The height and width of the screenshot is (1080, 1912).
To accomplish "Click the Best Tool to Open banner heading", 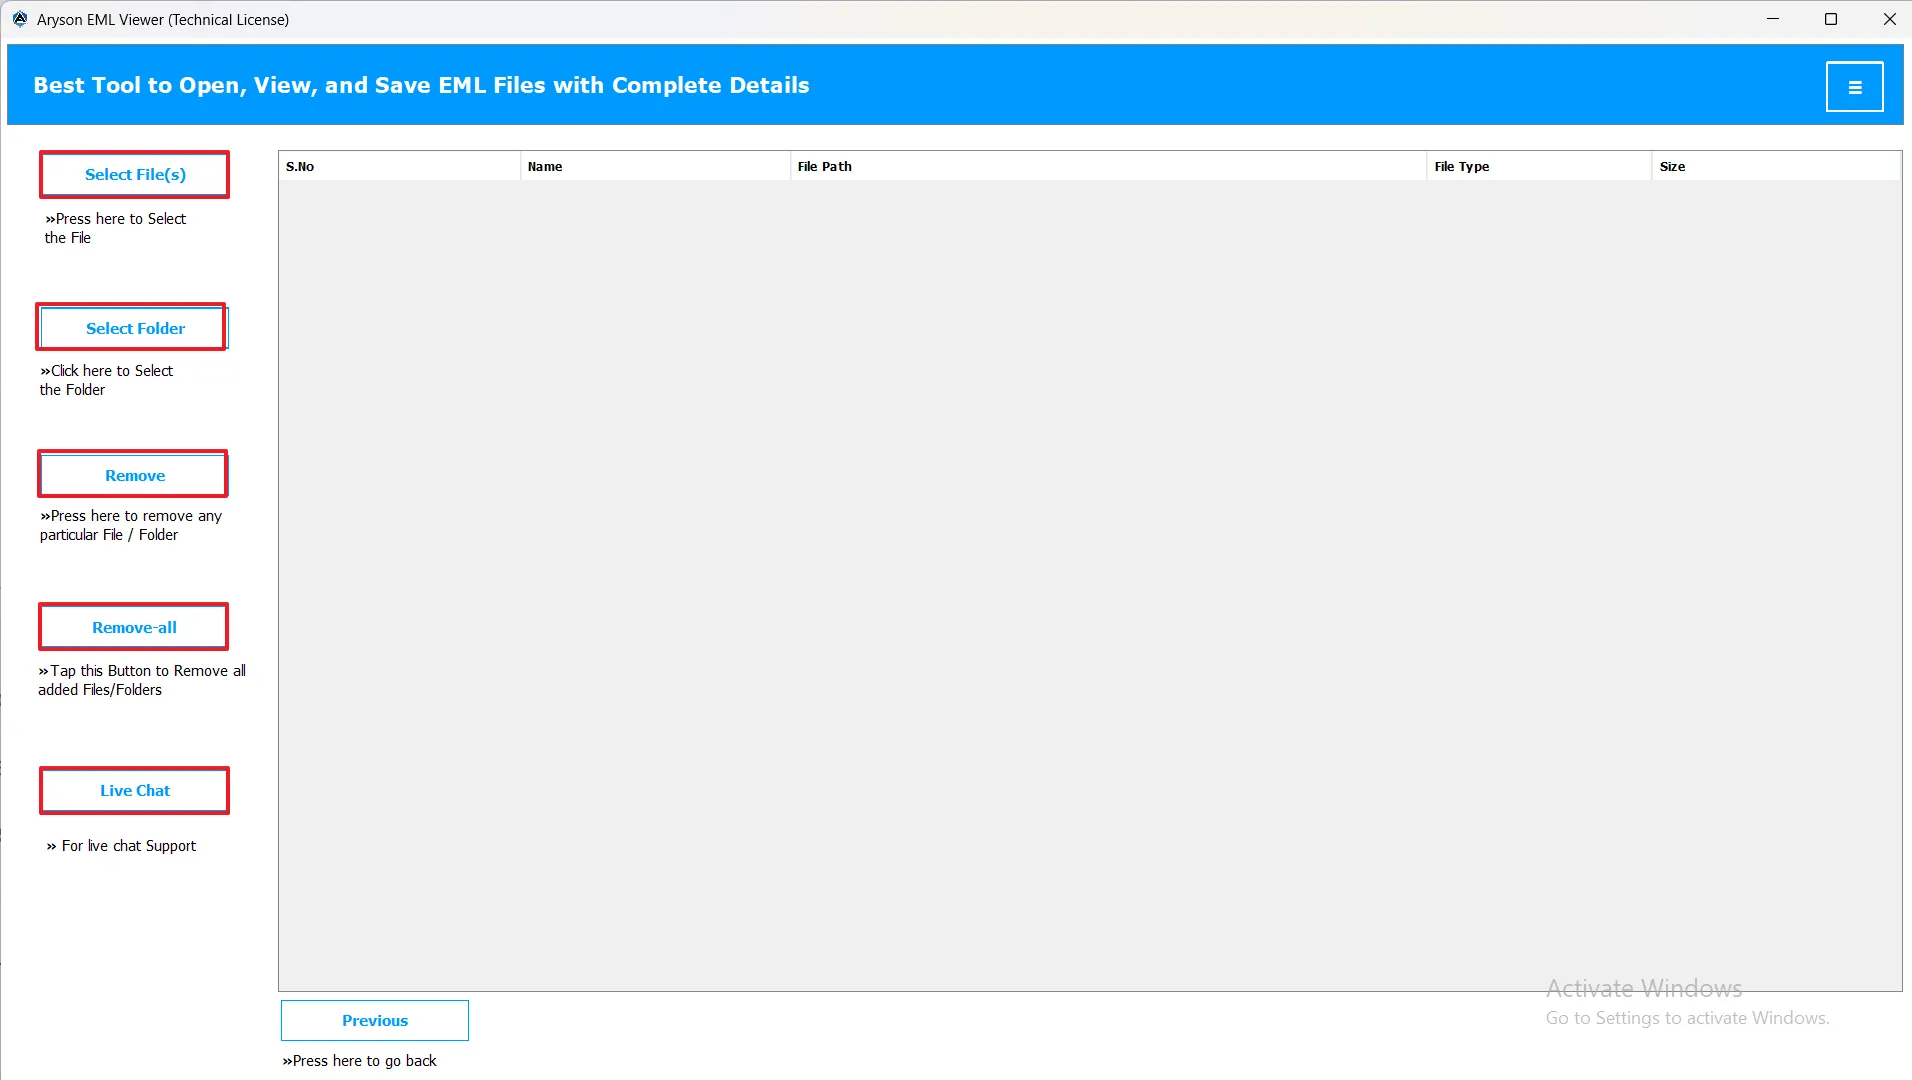I will point(421,85).
